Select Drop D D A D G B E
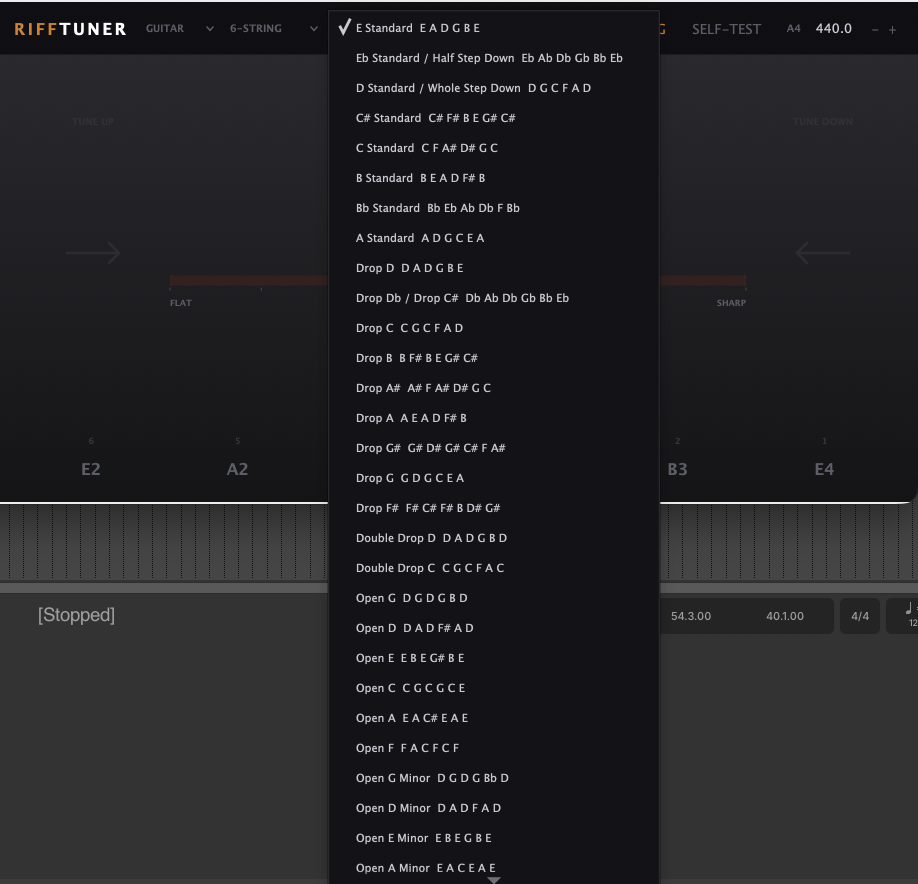The image size is (918, 884). click(x=494, y=268)
